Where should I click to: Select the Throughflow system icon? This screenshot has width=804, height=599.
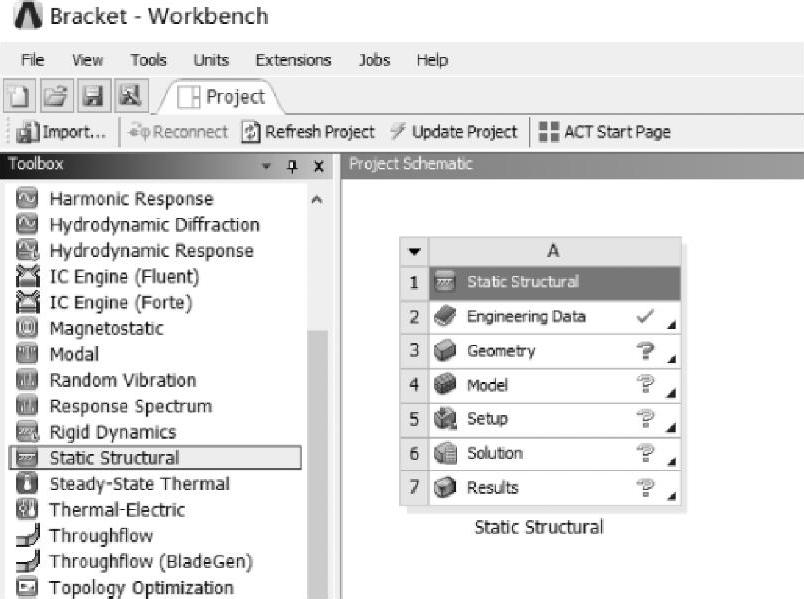click(x=27, y=535)
